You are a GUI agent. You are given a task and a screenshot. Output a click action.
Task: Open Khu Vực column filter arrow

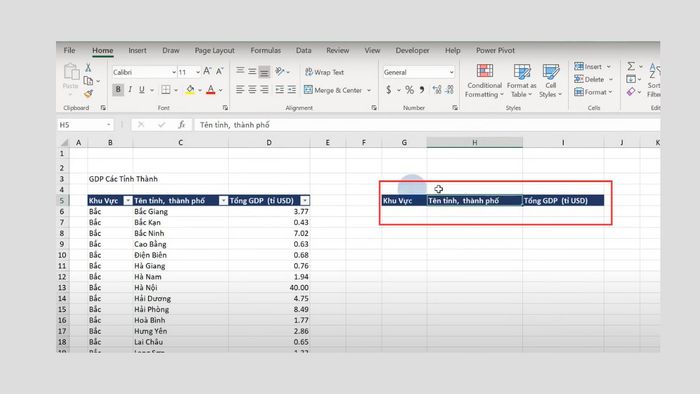[x=128, y=201]
